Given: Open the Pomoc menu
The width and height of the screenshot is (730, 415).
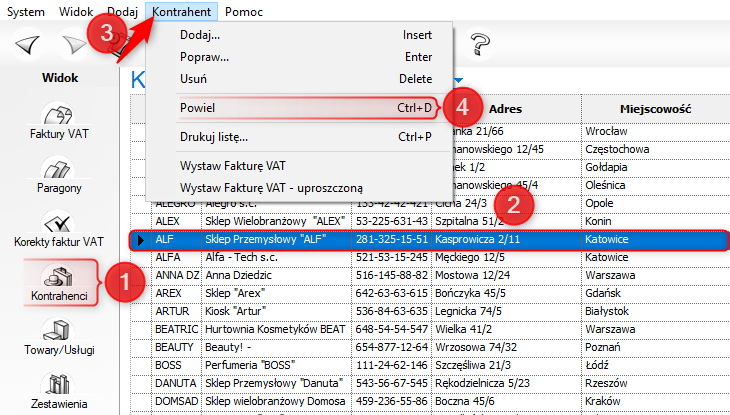Looking at the screenshot, I should (x=244, y=12).
